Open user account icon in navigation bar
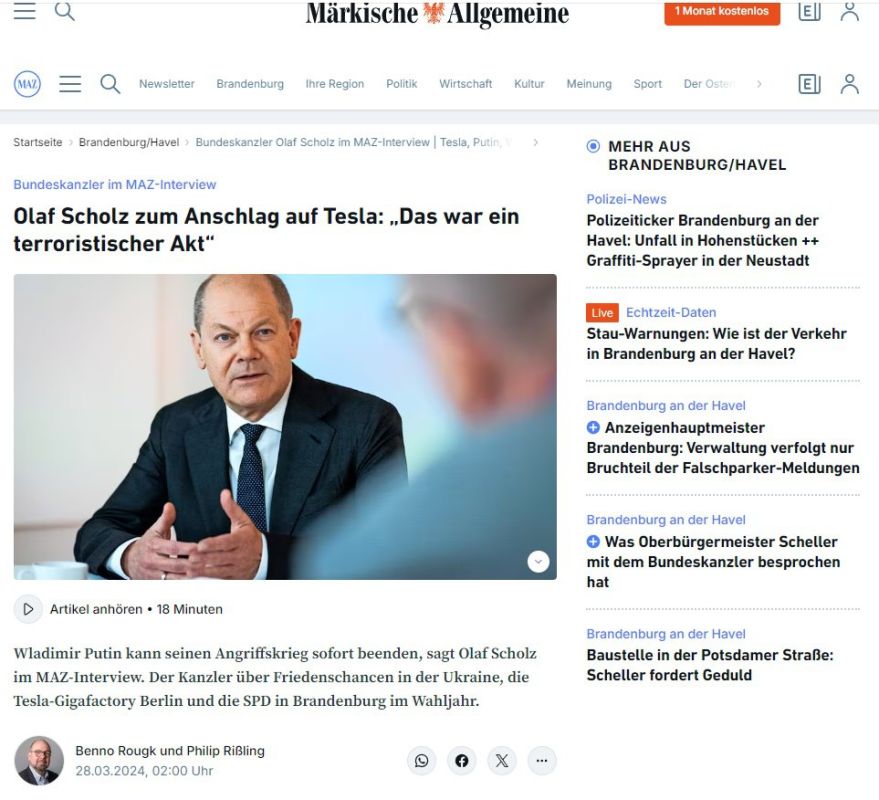Image resolution: width=879 pixels, height=800 pixels. pyautogui.click(x=849, y=84)
